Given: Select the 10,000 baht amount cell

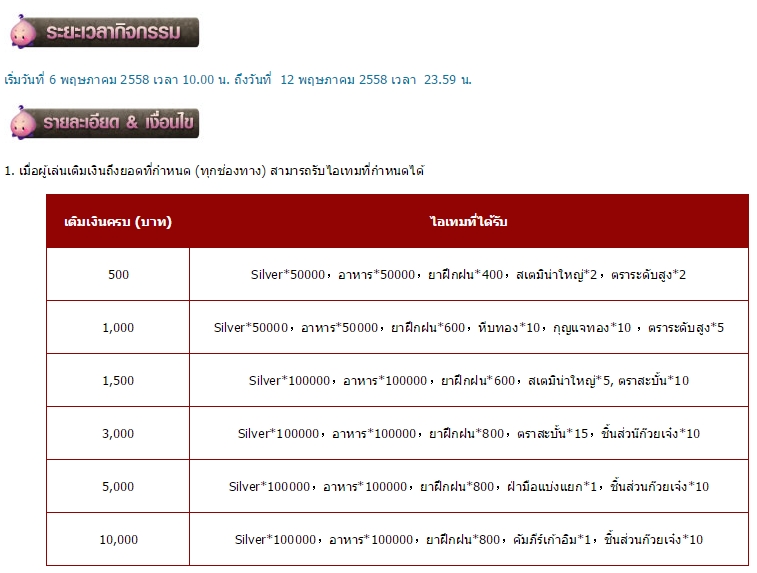Looking at the screenshot, I should coord(118,539).
